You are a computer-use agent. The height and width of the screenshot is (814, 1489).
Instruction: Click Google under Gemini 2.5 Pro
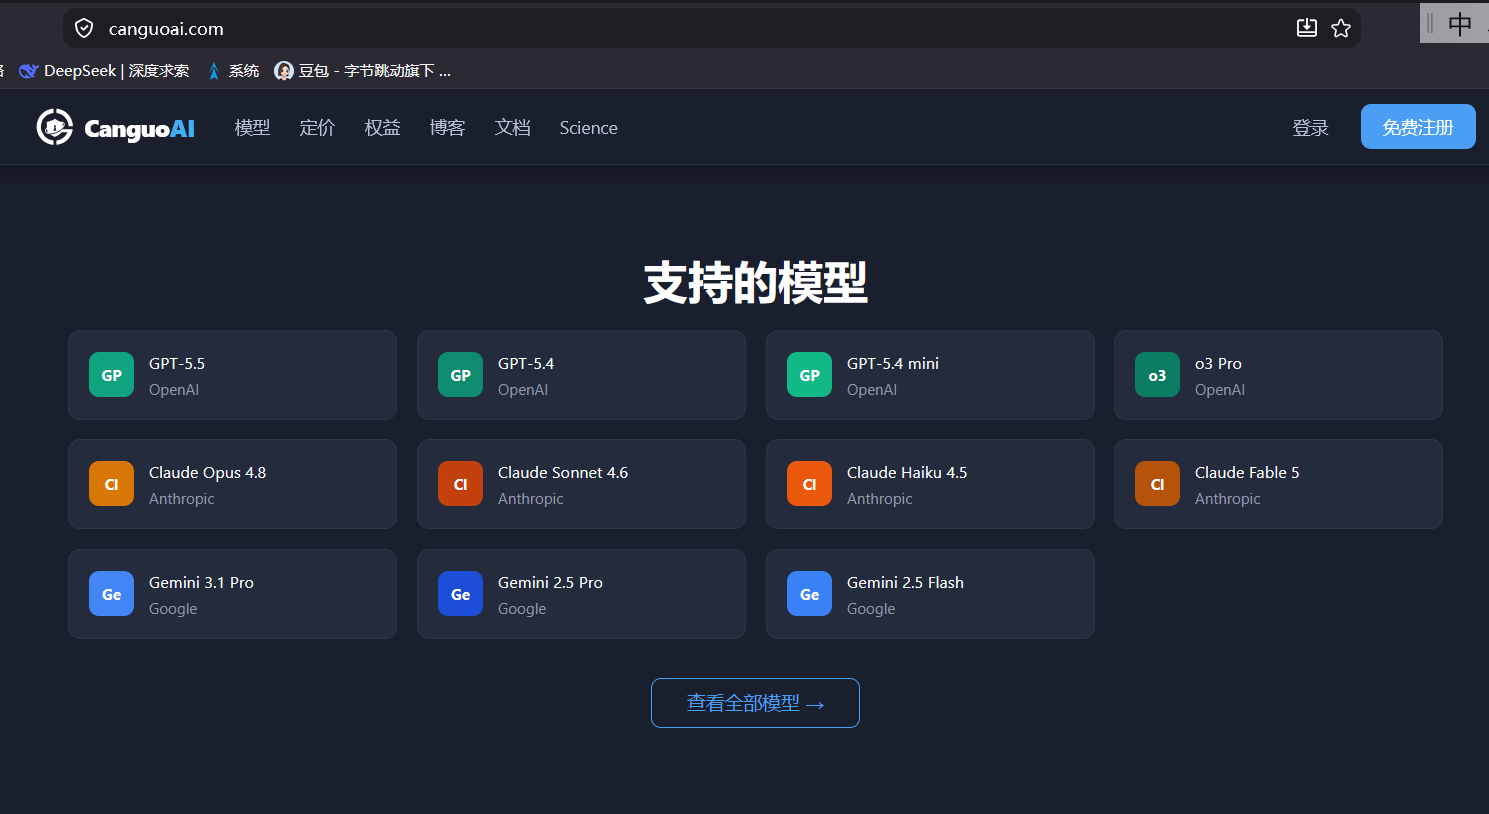click(522, 609)
